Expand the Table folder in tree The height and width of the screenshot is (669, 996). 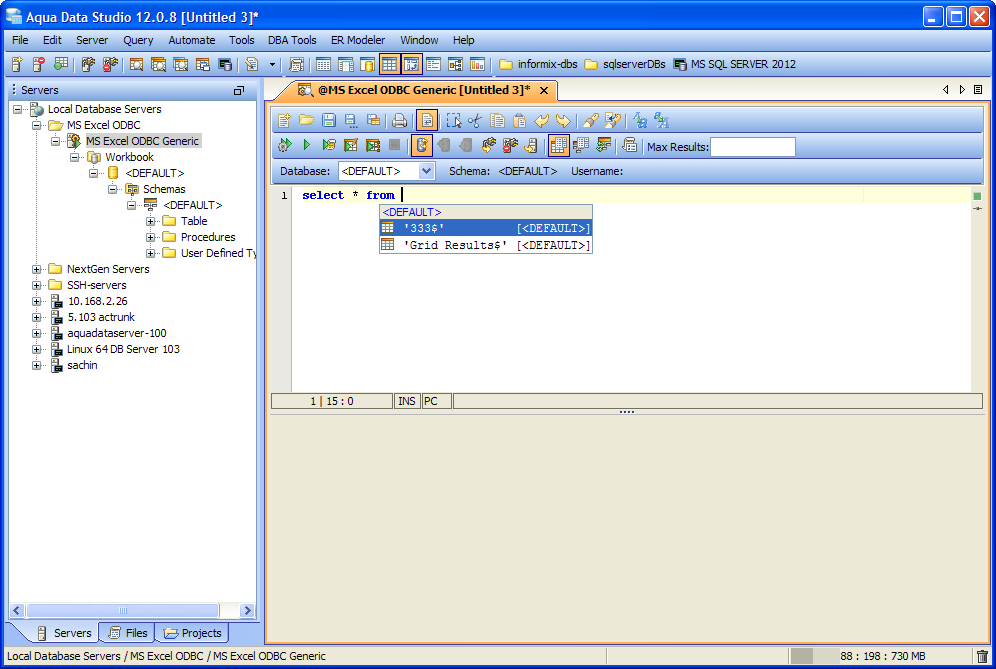(x=151, y=221)
